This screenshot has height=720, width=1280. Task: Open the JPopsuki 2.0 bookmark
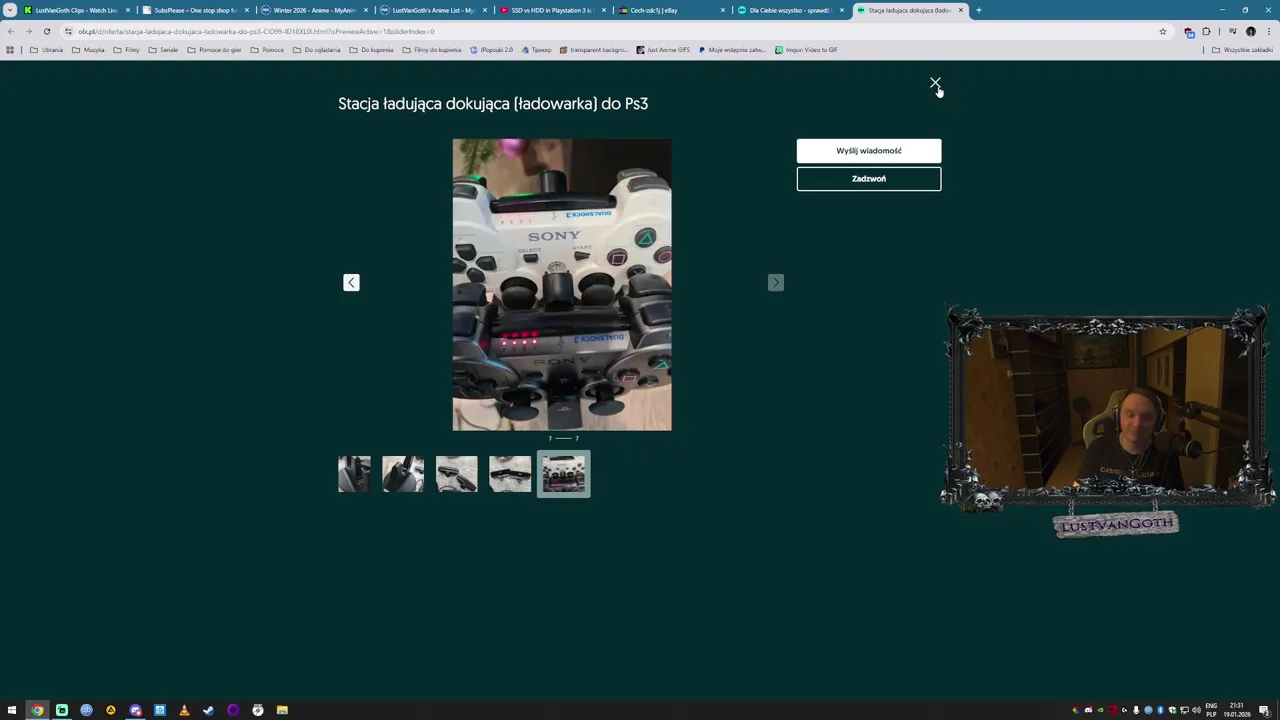pyautogui.click(x=491, y=50)
